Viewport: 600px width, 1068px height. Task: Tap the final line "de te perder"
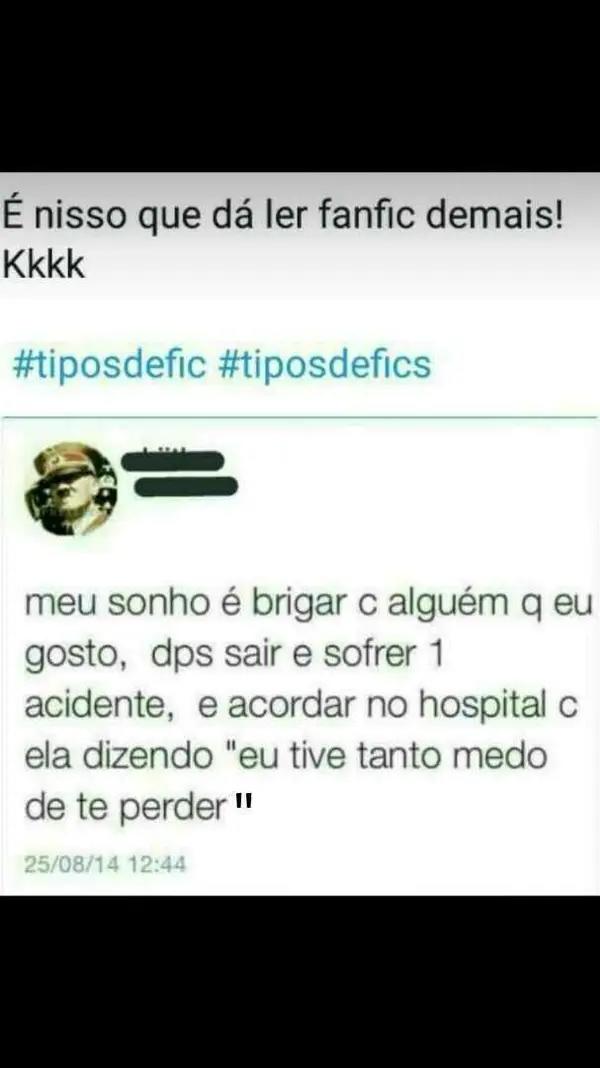pyautogui.click(x=125, y=808)
